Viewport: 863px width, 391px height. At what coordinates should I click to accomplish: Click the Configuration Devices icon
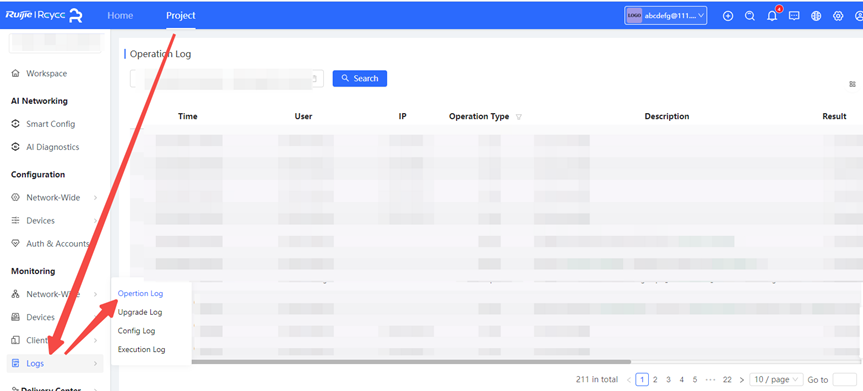click(15, 220)
